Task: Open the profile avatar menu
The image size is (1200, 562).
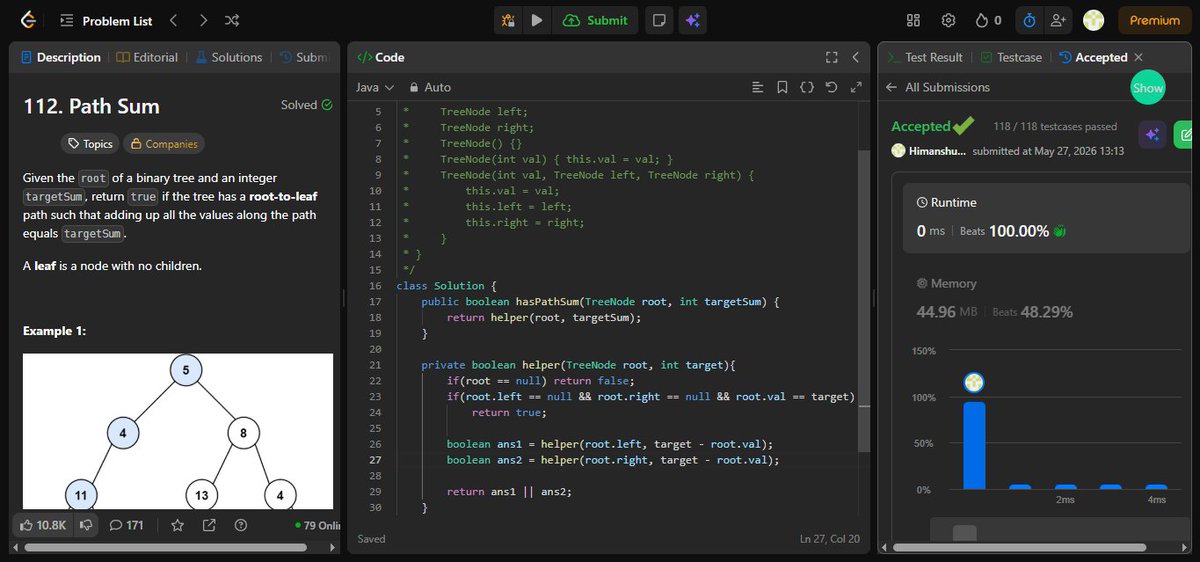Action: (1093, 20)
